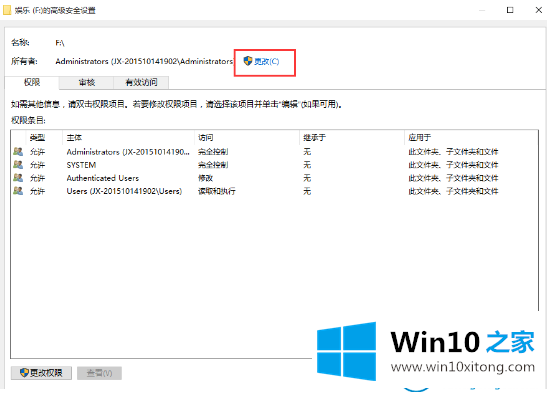Sort by the 主体 column header
The image size is (547, 393).
[x=74, y=138]
